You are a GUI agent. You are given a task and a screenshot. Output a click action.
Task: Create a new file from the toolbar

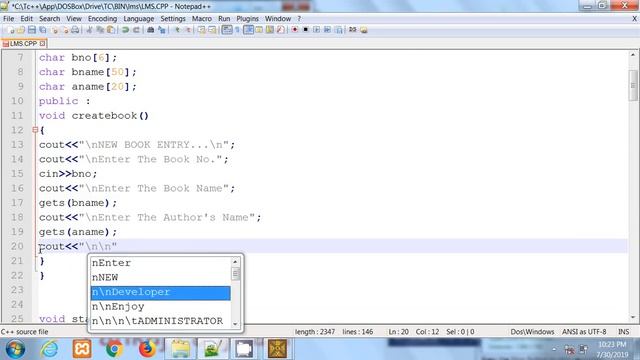11,30
